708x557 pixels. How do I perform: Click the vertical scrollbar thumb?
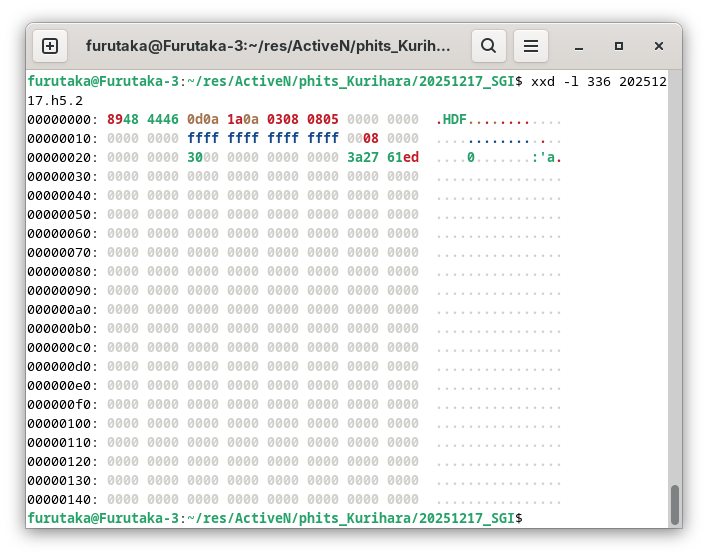[x=675, y=504]
